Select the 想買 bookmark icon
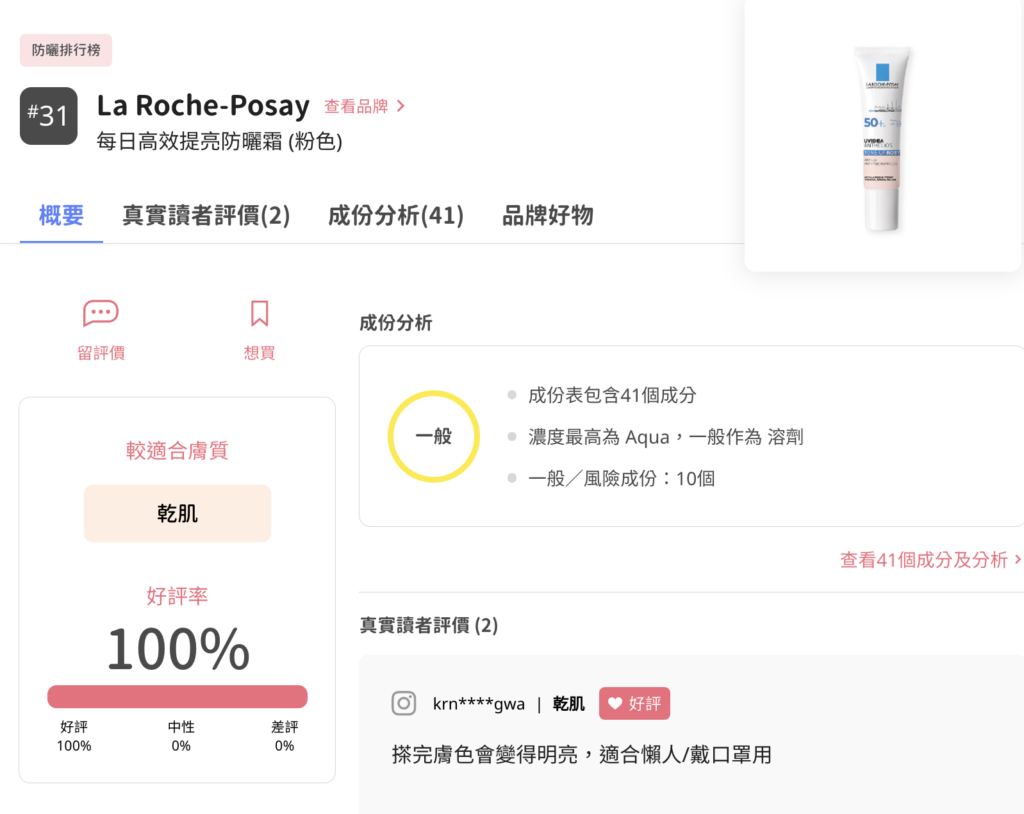Screen dimensions: 1024x814 [x=259, y=313]
